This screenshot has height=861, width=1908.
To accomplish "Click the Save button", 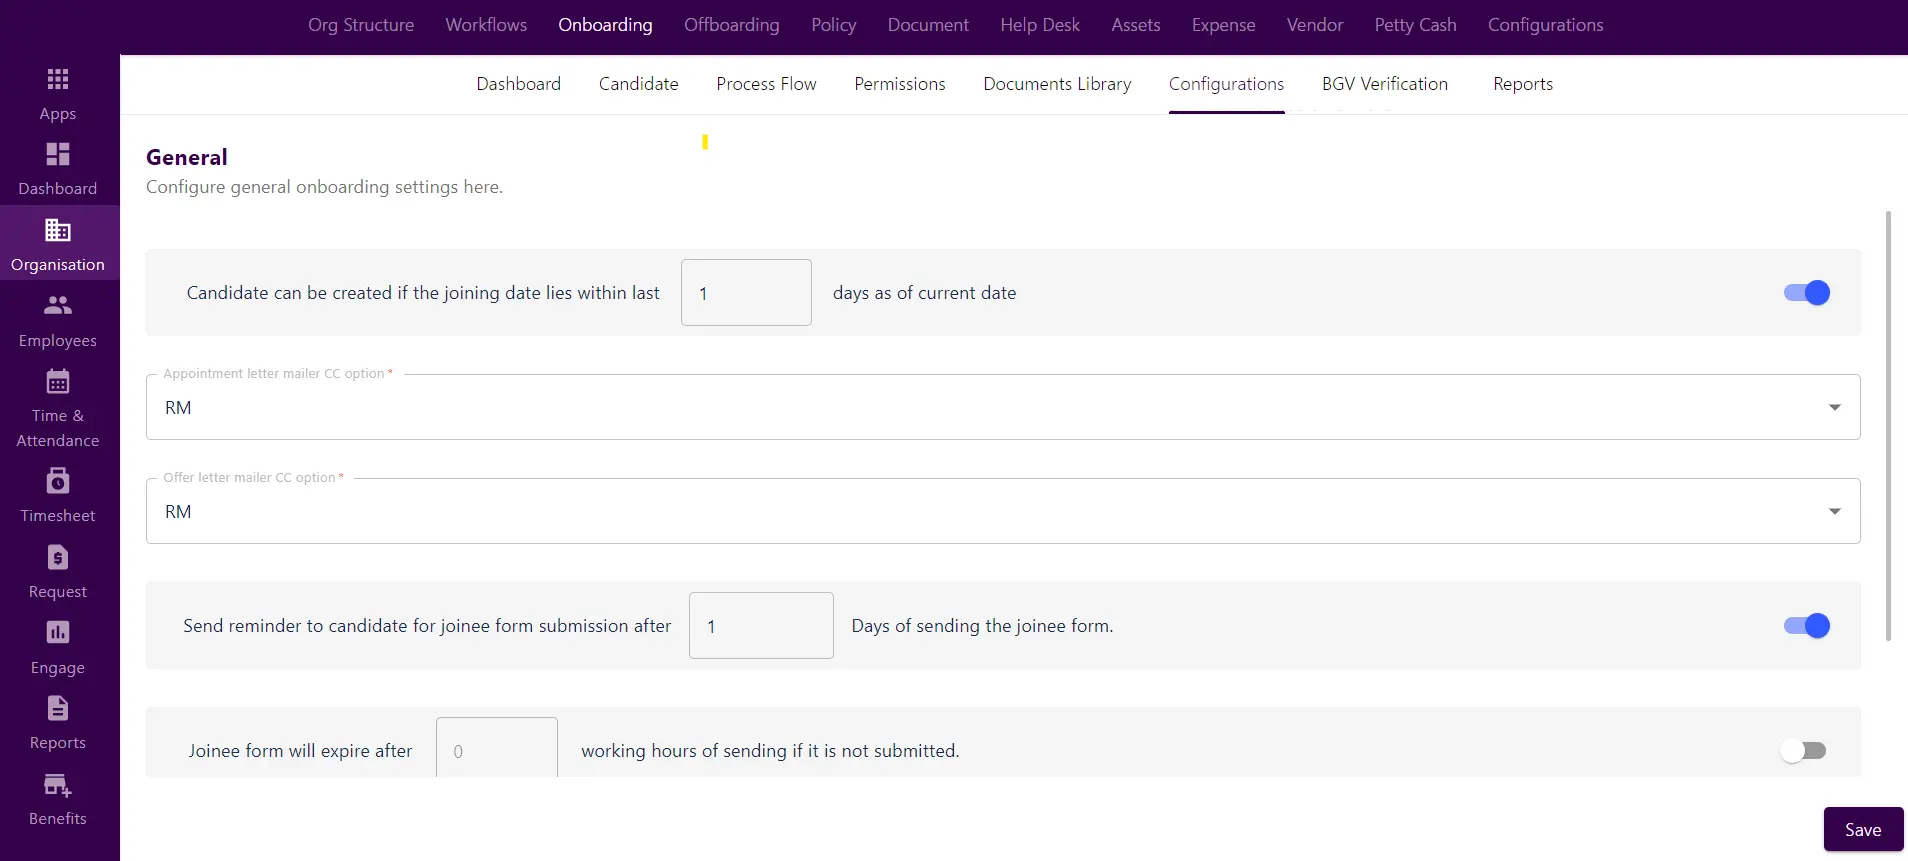I will tap(1863, 830).
